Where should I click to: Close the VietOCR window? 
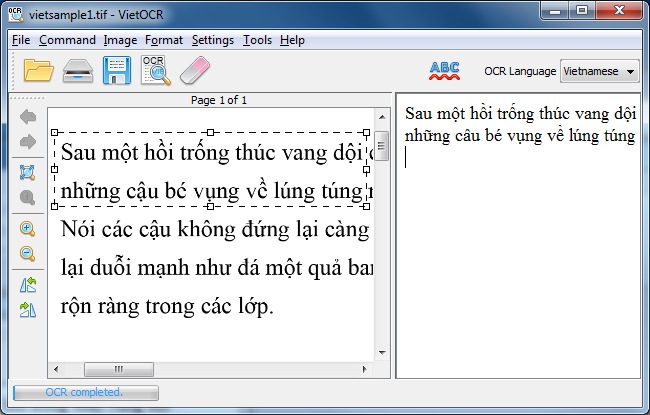pyautogui.click(x=619, y=11)
